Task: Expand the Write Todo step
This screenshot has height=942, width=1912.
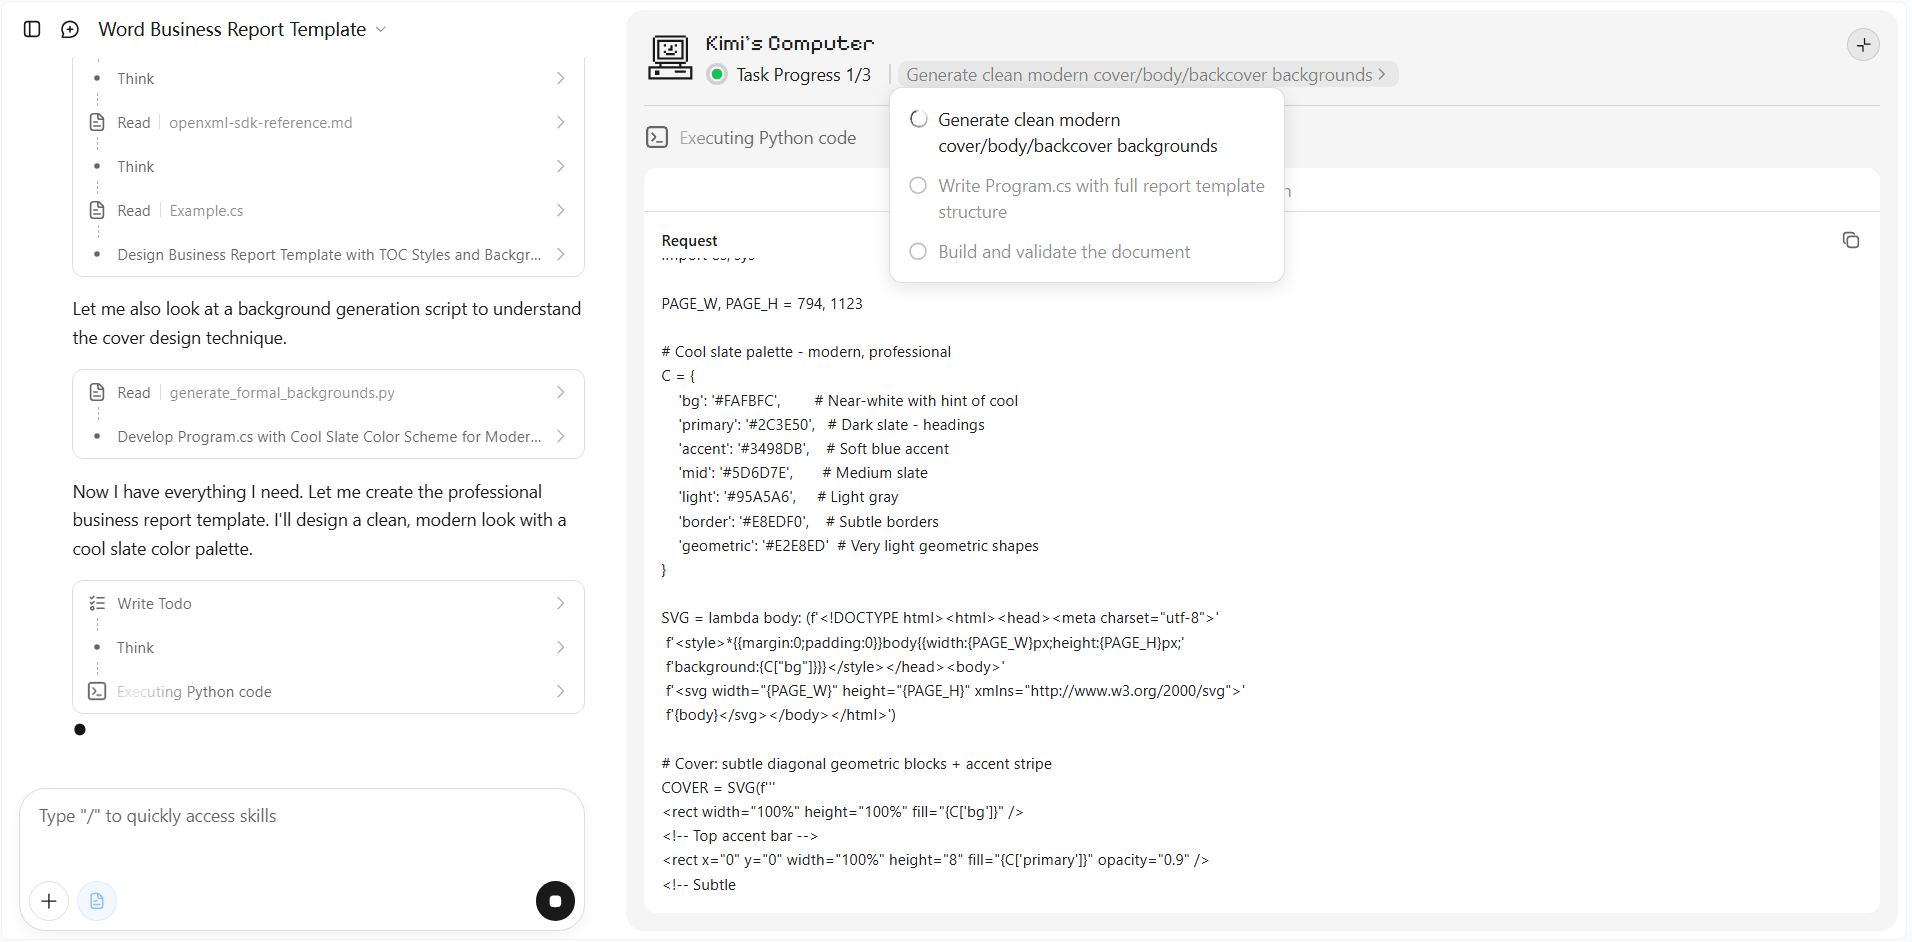Action: coord(328,603)
